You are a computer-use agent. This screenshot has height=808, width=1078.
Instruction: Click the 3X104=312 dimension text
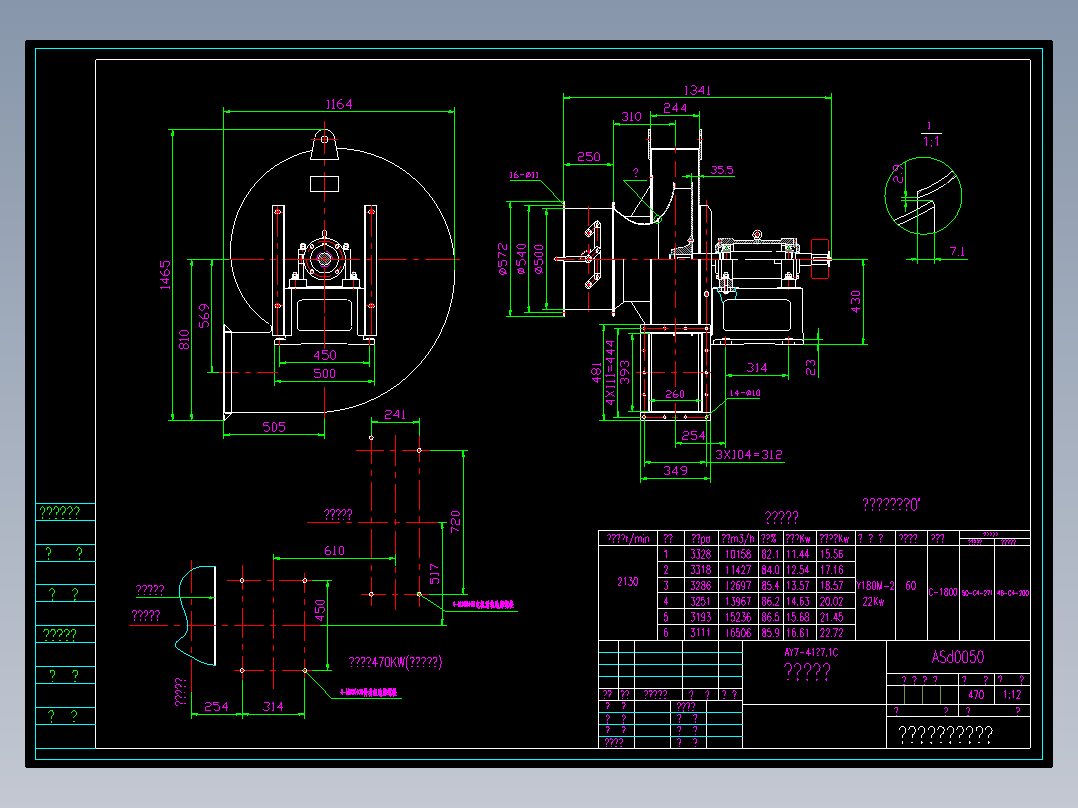click(749, 455)
